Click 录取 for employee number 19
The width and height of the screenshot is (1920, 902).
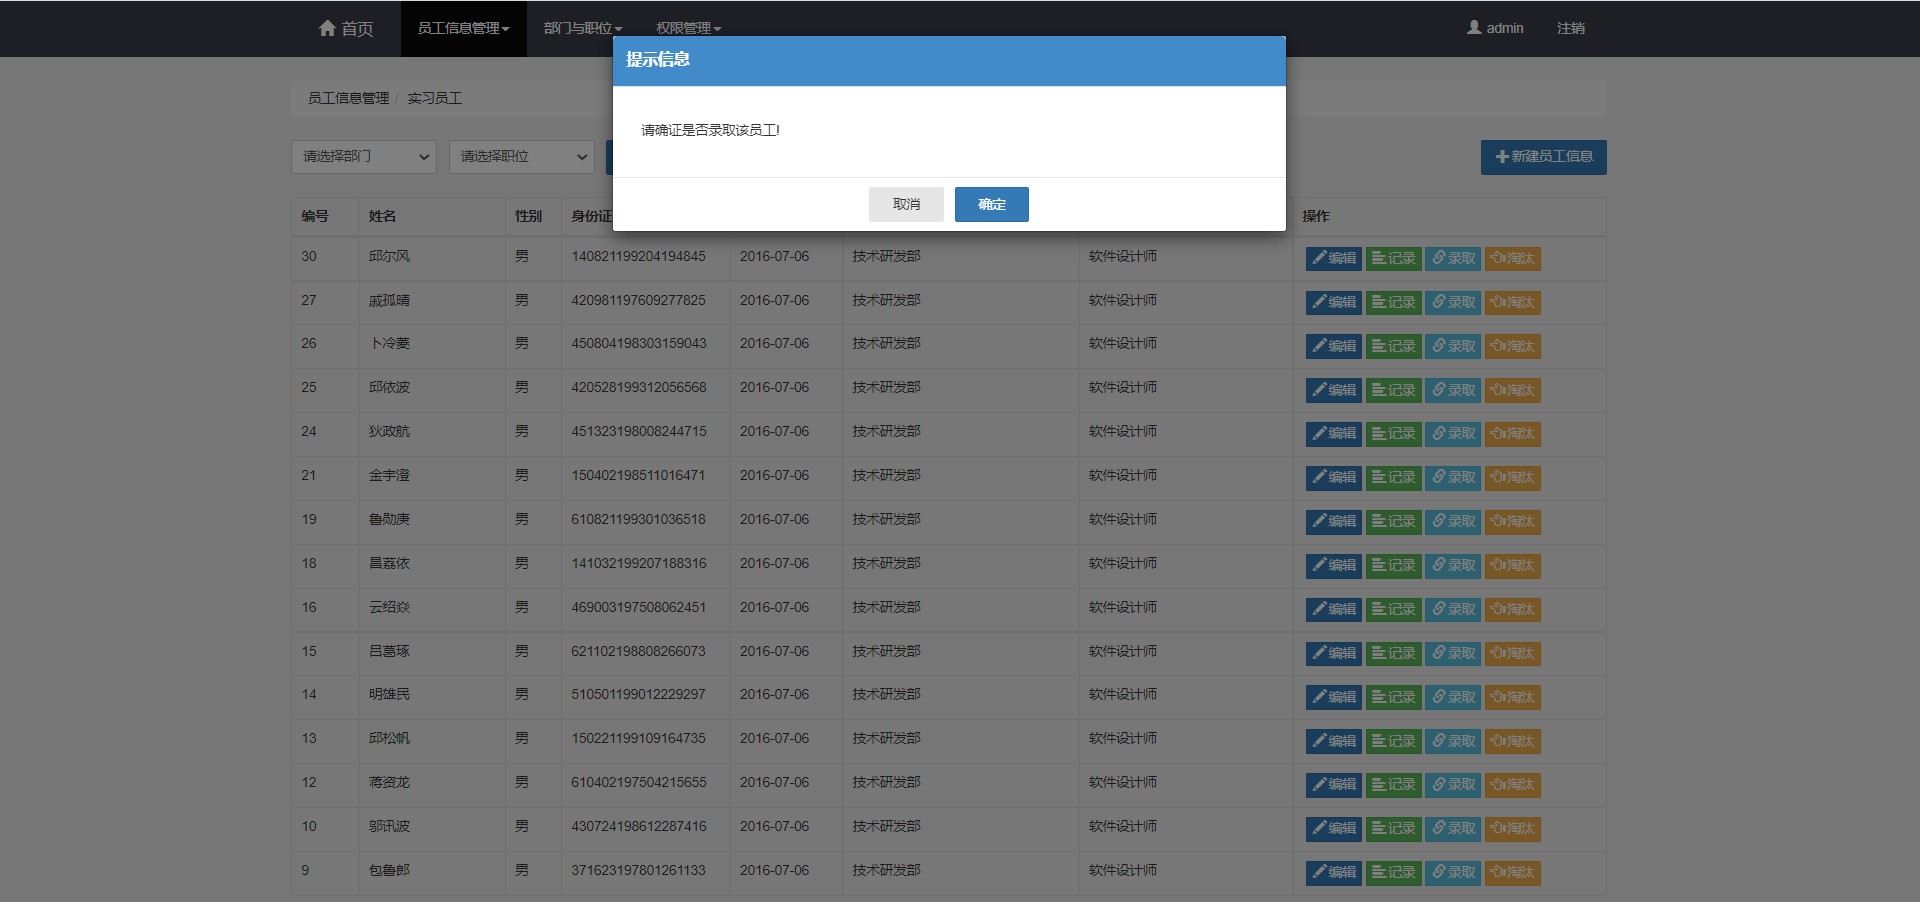tap(1452, 521)
